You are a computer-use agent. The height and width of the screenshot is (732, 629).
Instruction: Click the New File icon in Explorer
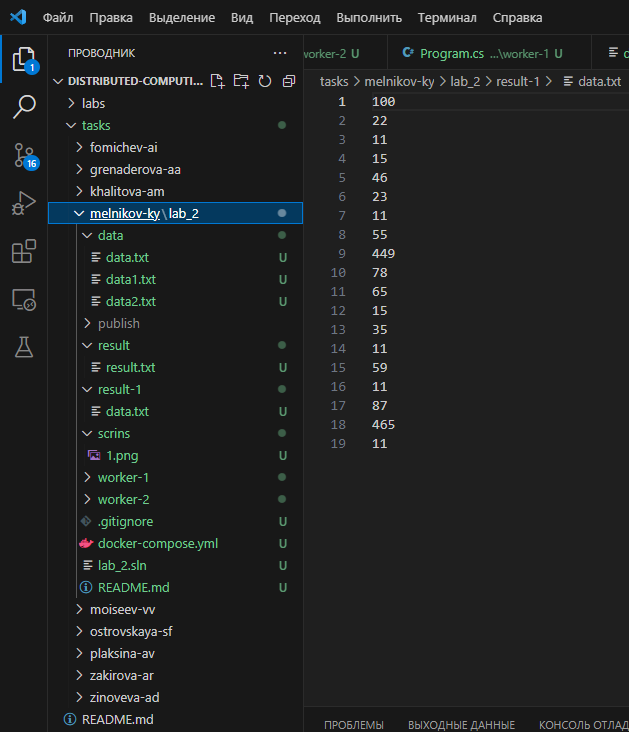point(218,81)
